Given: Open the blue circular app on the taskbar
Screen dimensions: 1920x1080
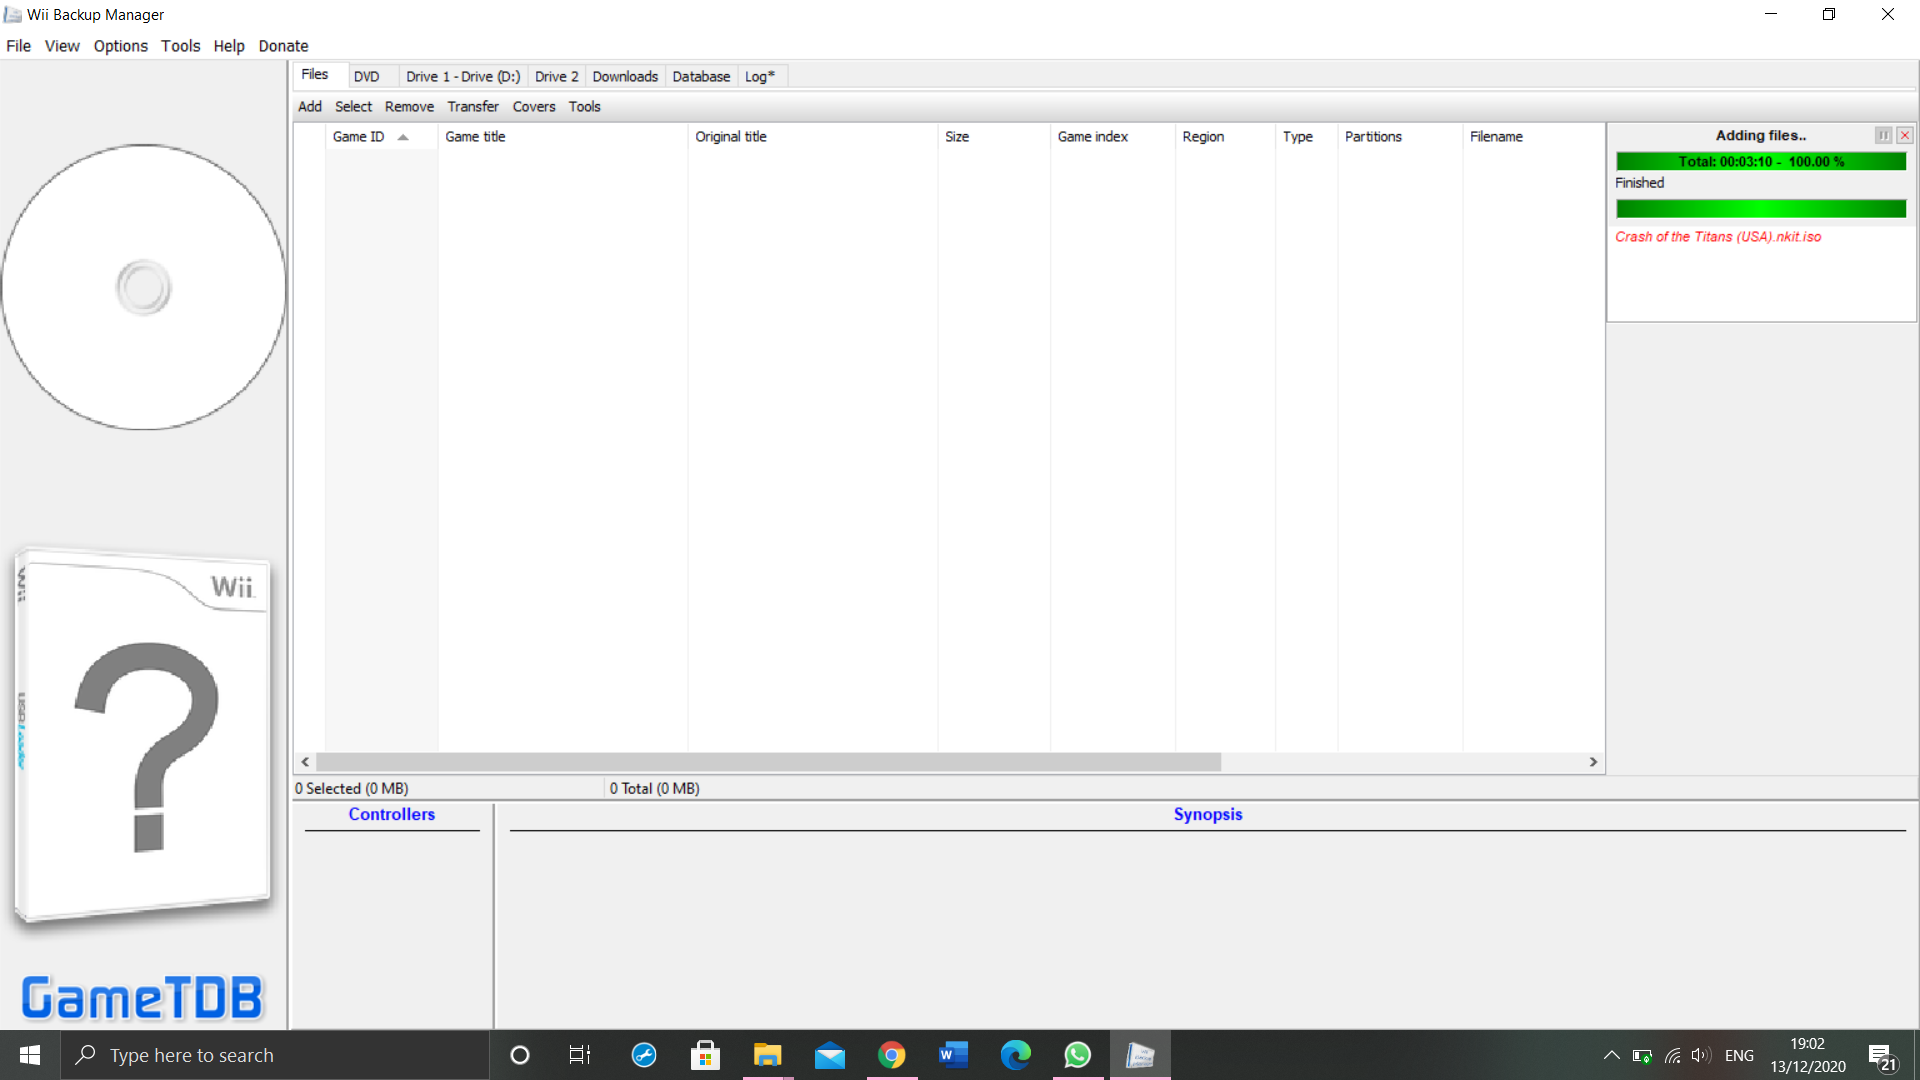Looking at the screenshot, I should (x=643, y=1055).
